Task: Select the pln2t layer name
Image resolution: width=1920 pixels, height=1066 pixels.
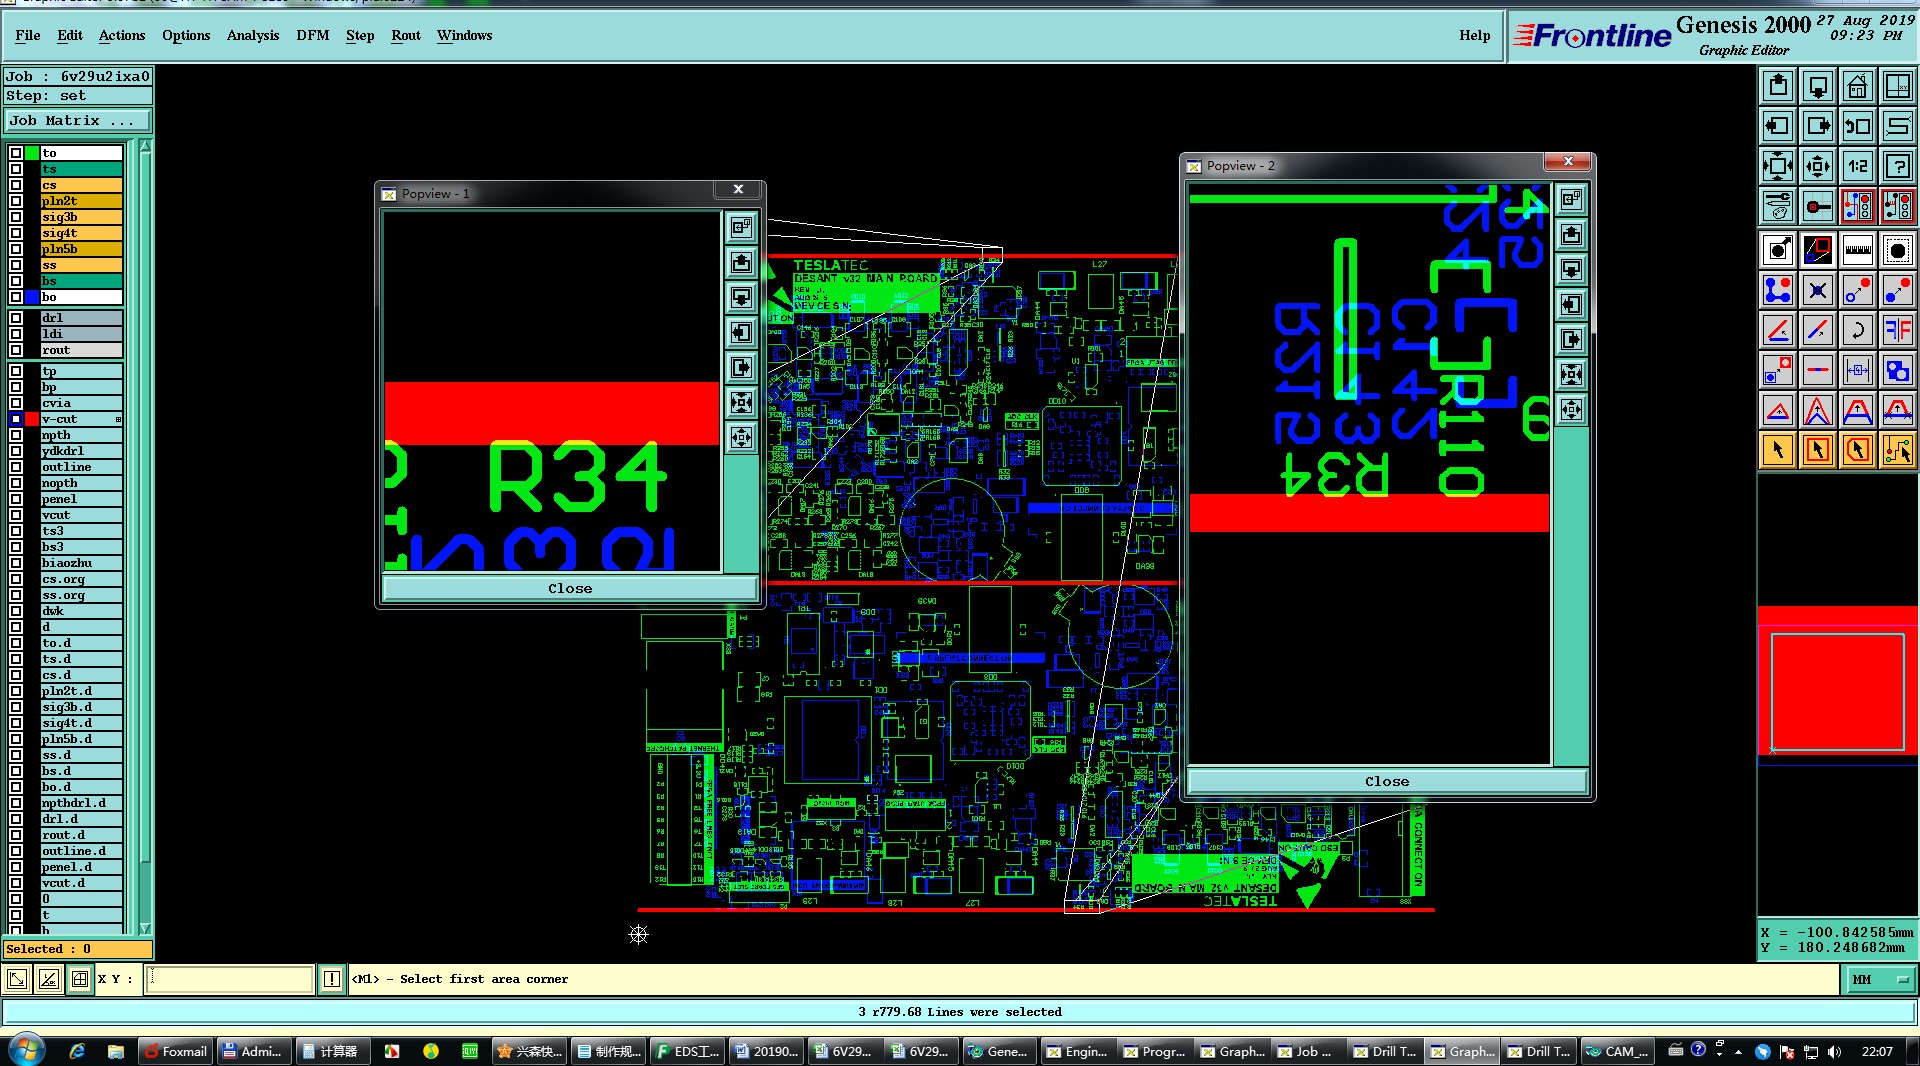Action: pyautogui.click(x=81, y=201)
